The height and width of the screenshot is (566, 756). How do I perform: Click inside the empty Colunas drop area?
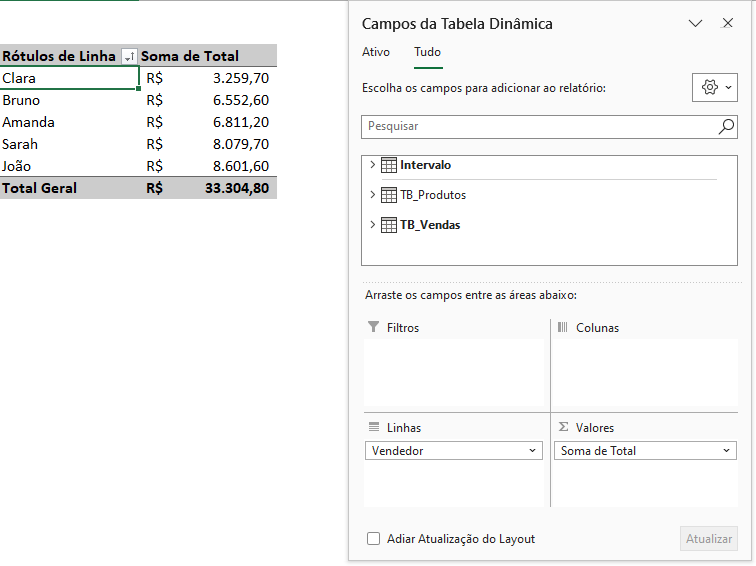[x=645, y=372]
